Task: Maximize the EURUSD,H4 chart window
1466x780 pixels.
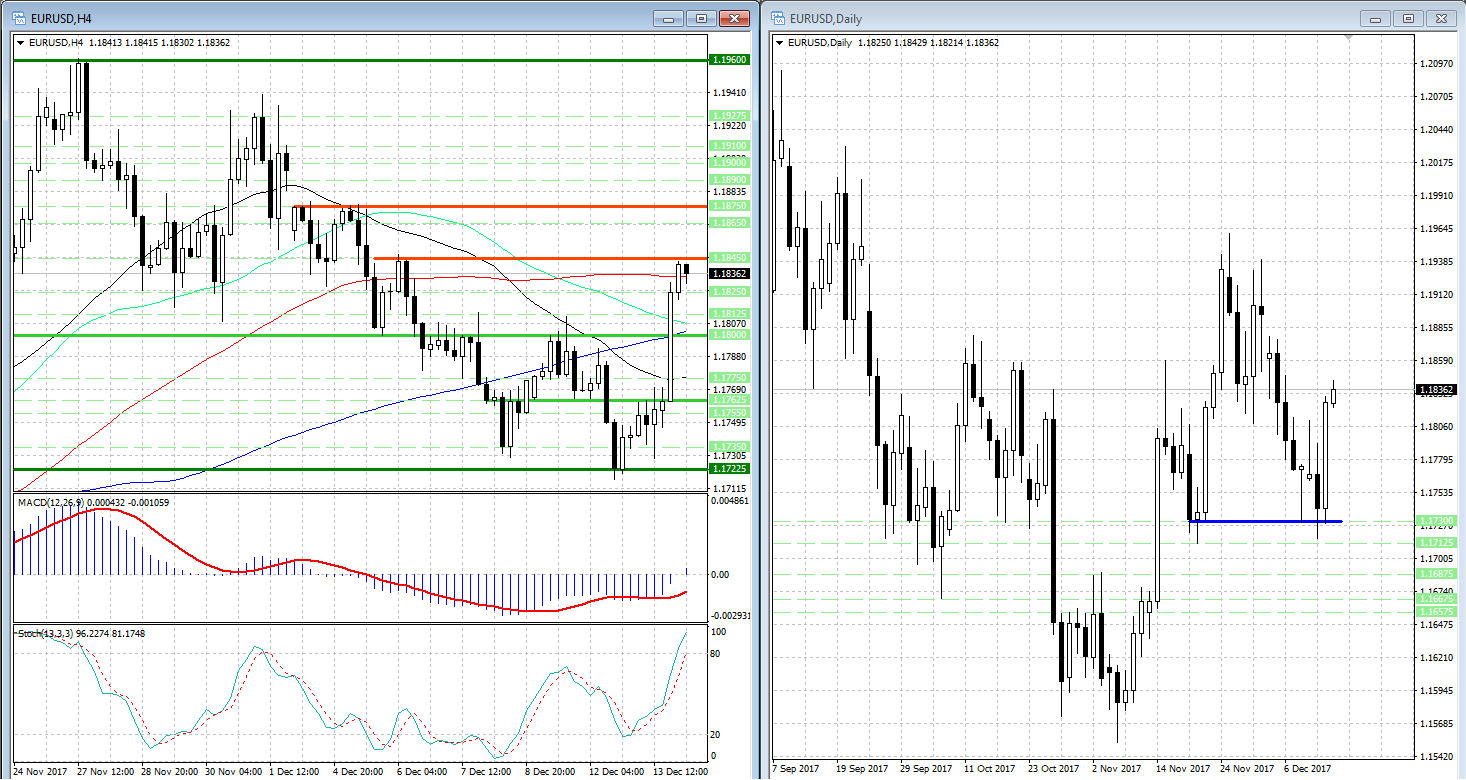Action: click(701, 18)
